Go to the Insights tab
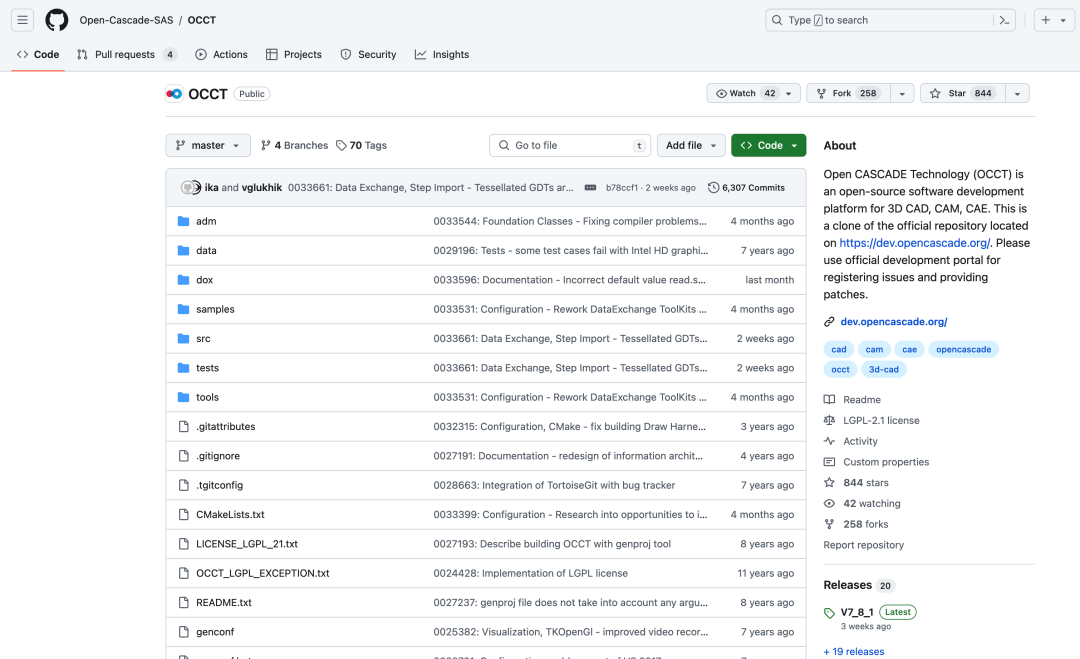 tap(442, 54)
